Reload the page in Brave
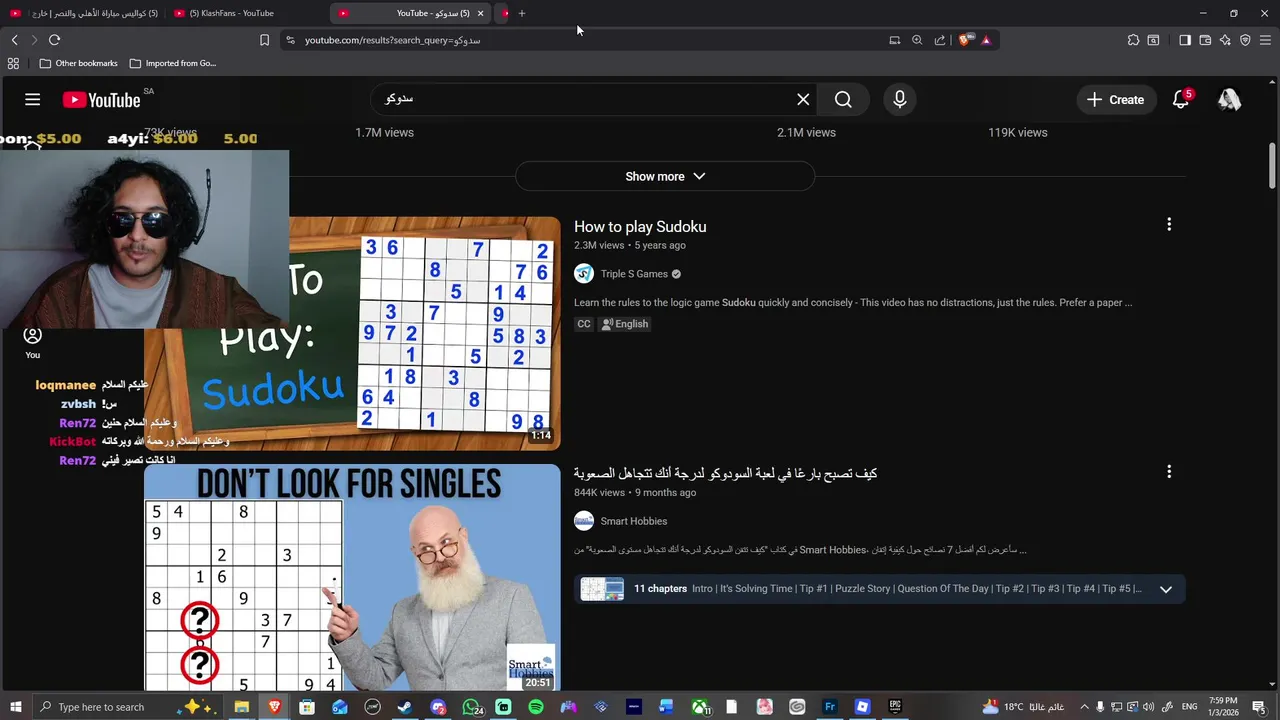Image resolution: width=1280 pixels, height=720 pixels. [x=54, y=40]
